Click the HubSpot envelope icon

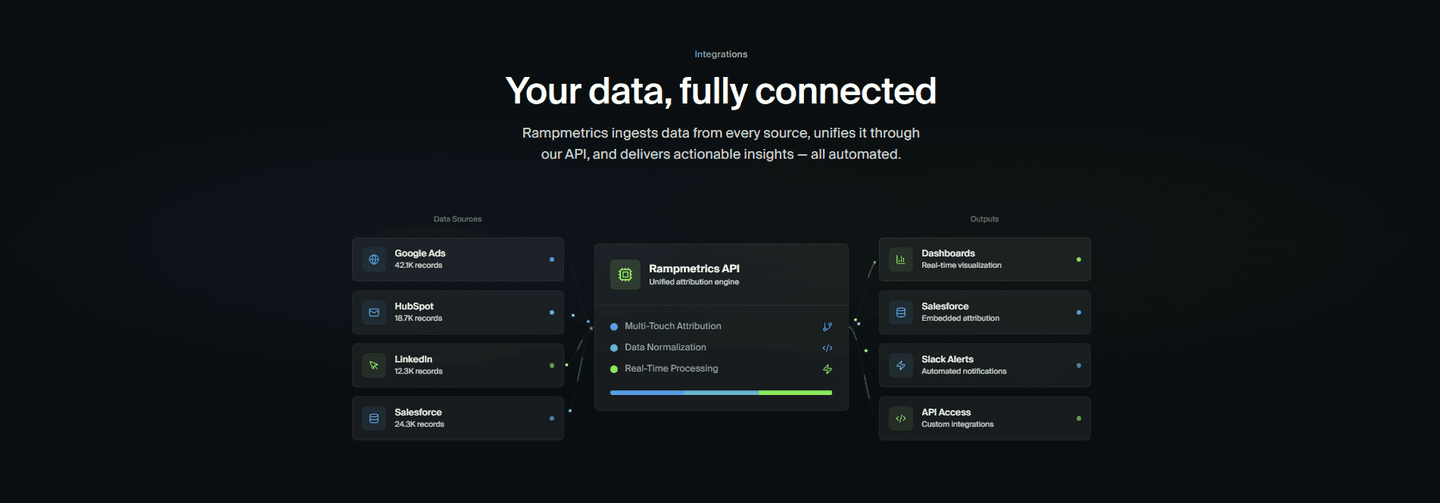374,312
